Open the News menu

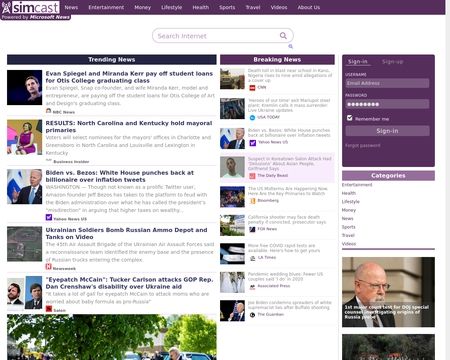click(71, 7)
